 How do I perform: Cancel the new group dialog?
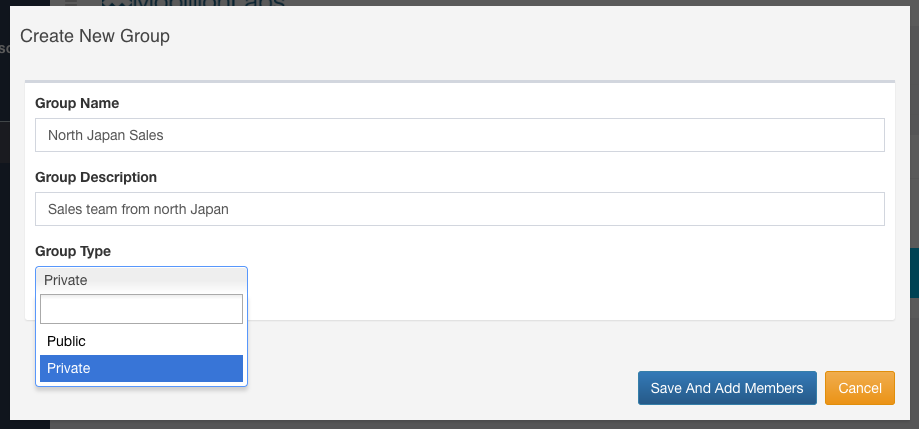tap(859, 388)
